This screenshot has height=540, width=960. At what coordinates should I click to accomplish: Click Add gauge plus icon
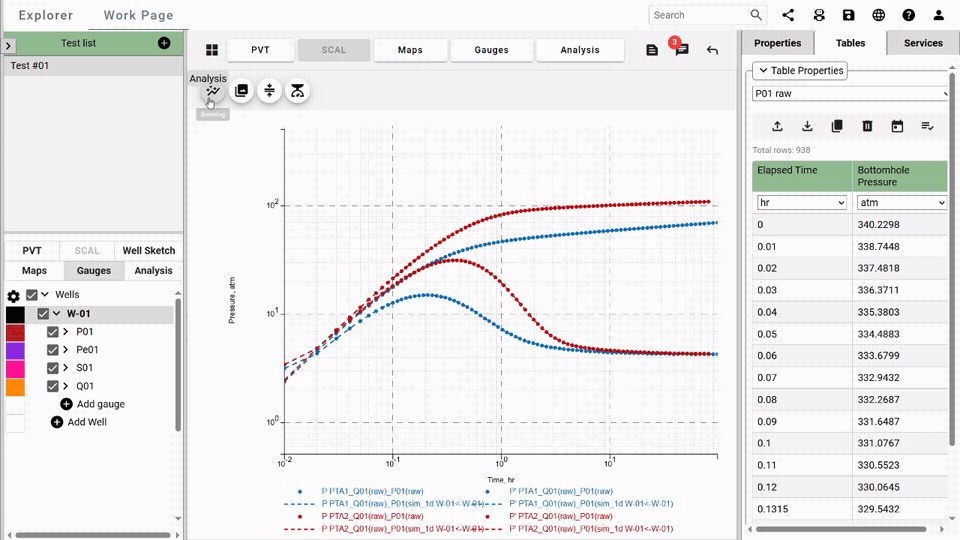pos(66,404)
